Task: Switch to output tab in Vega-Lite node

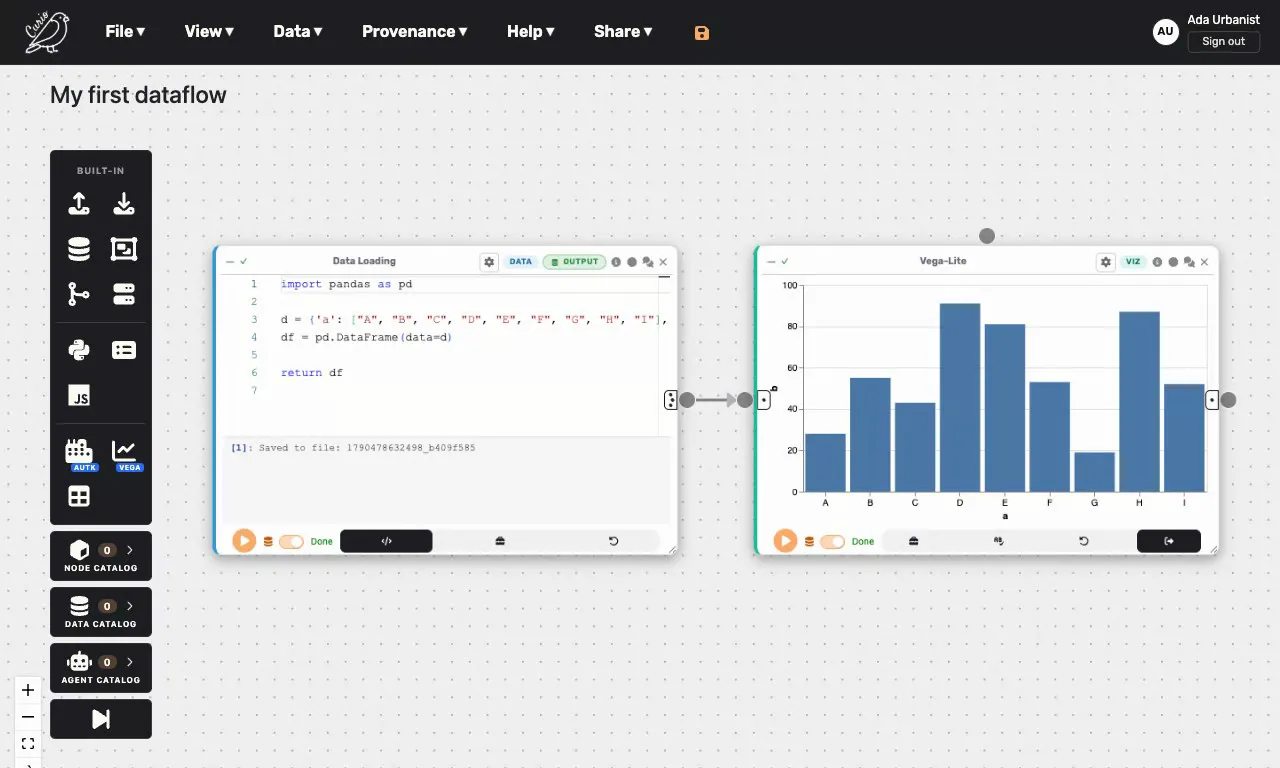Action: (x=1168, y=541)
